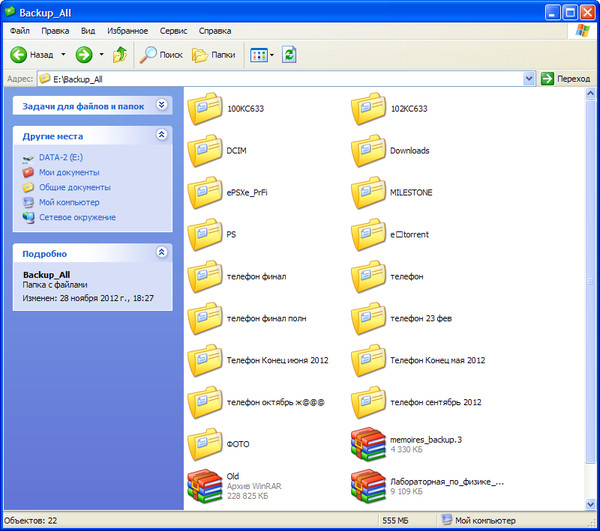Go up one folder level icon
The height and width of the screenshot is (531, 600).
pyautogui.click(x=120, y=54)
